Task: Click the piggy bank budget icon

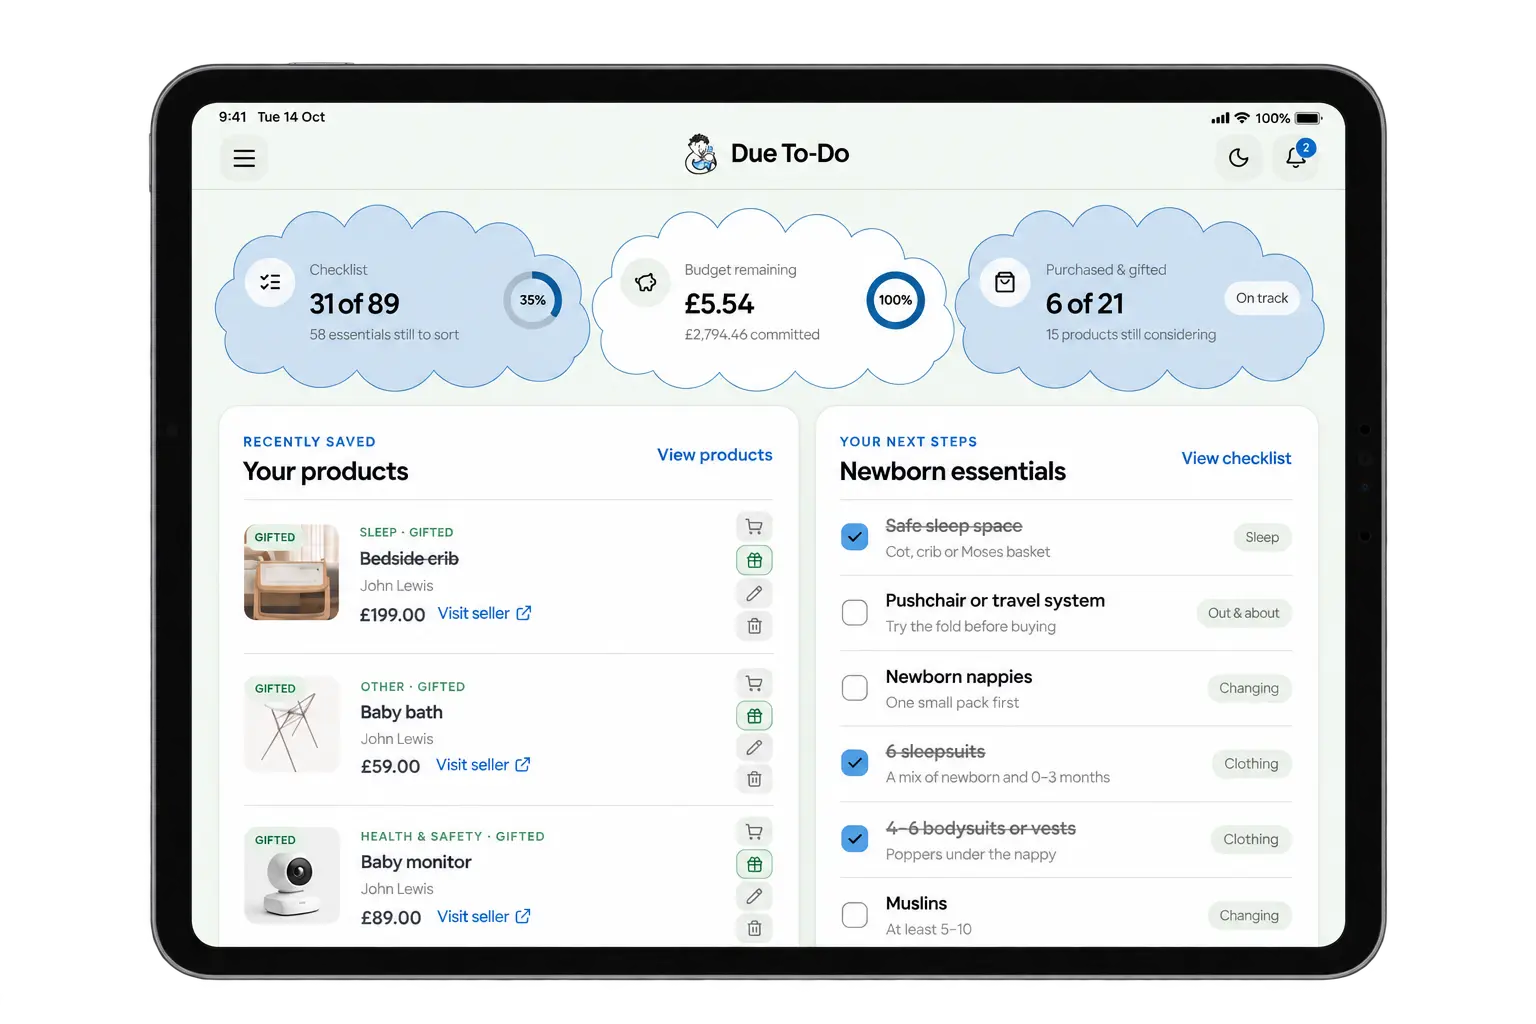Action: coord(646,283)
